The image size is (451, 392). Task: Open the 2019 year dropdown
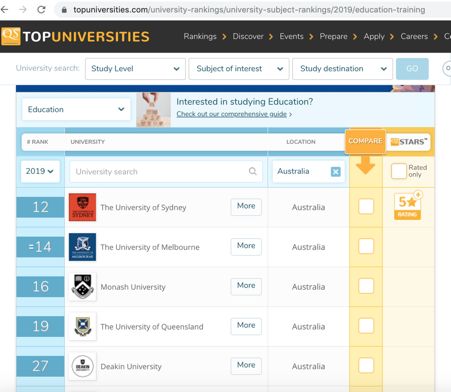pyautogui.click(x=40, y=171)
